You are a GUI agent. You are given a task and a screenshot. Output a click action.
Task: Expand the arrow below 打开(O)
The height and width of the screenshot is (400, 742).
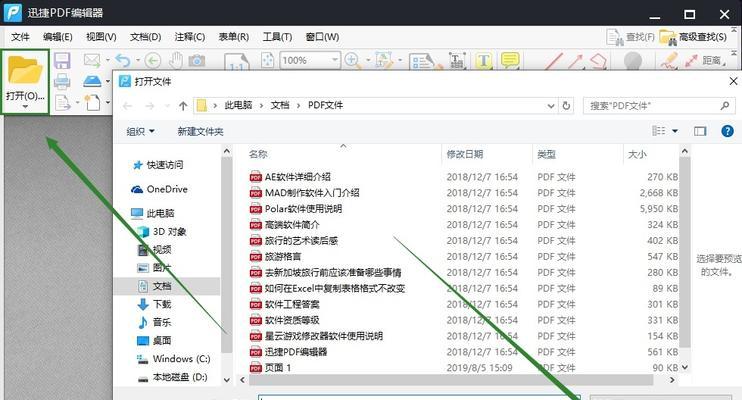(25, 107)
